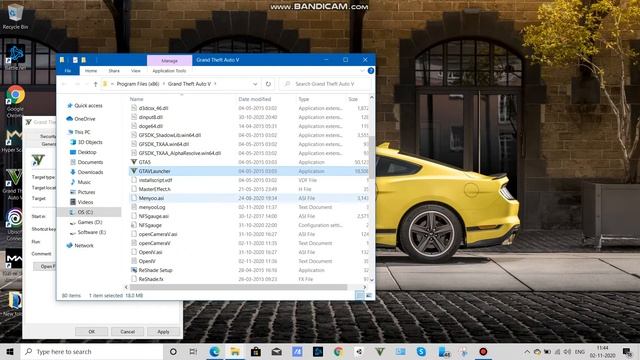Open Explorer help via the blue question mark

click(371, 71)
